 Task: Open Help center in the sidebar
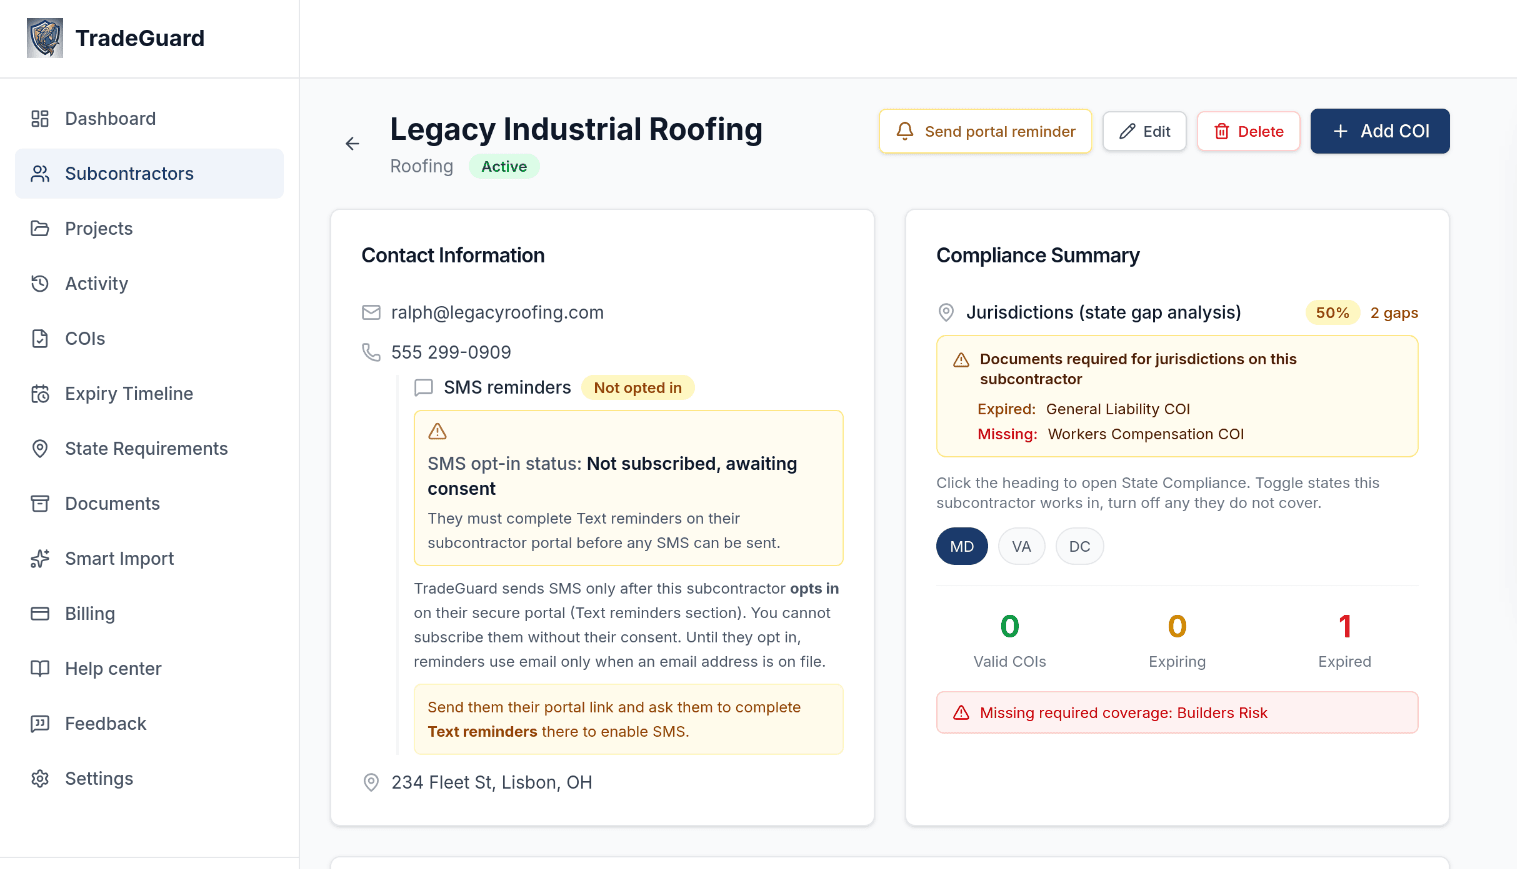(149, 669)
